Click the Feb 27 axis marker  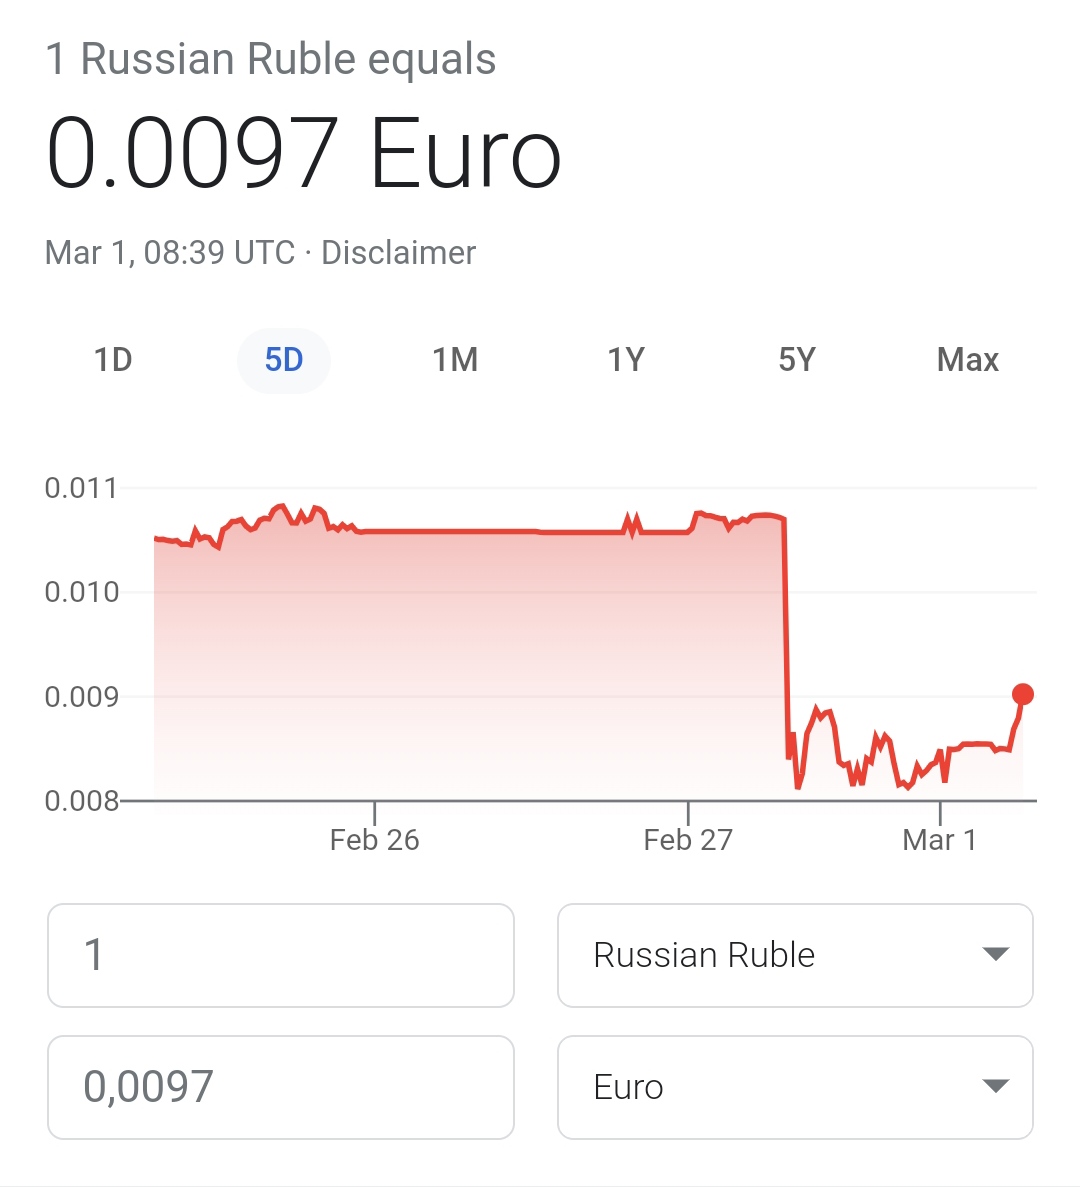click(x=688, y=840)
